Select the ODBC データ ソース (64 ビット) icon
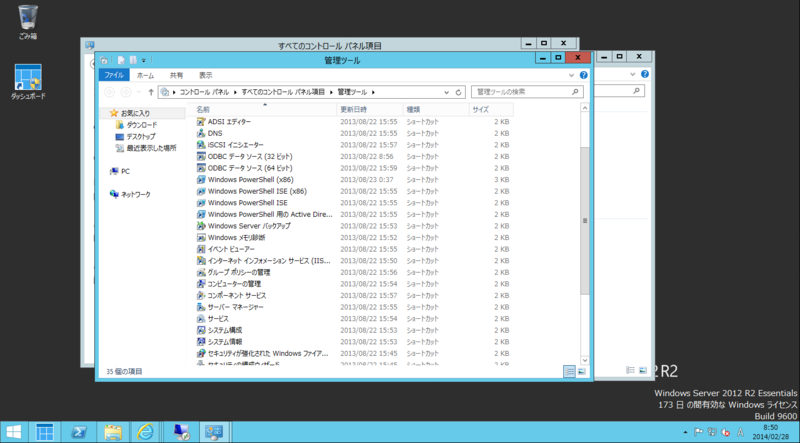The image size is (800, 443). click(201, 168)
